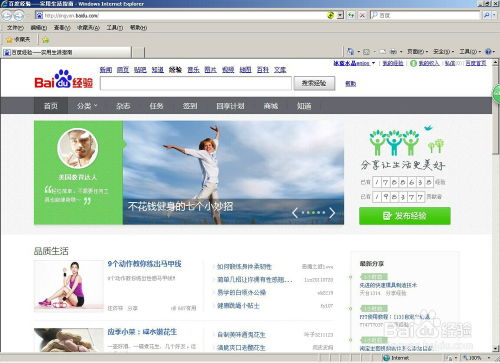Click the Home icon in command bar
The width and height of the screenshot is (500, 363).
pyautogui.click(x=350, y=51)
